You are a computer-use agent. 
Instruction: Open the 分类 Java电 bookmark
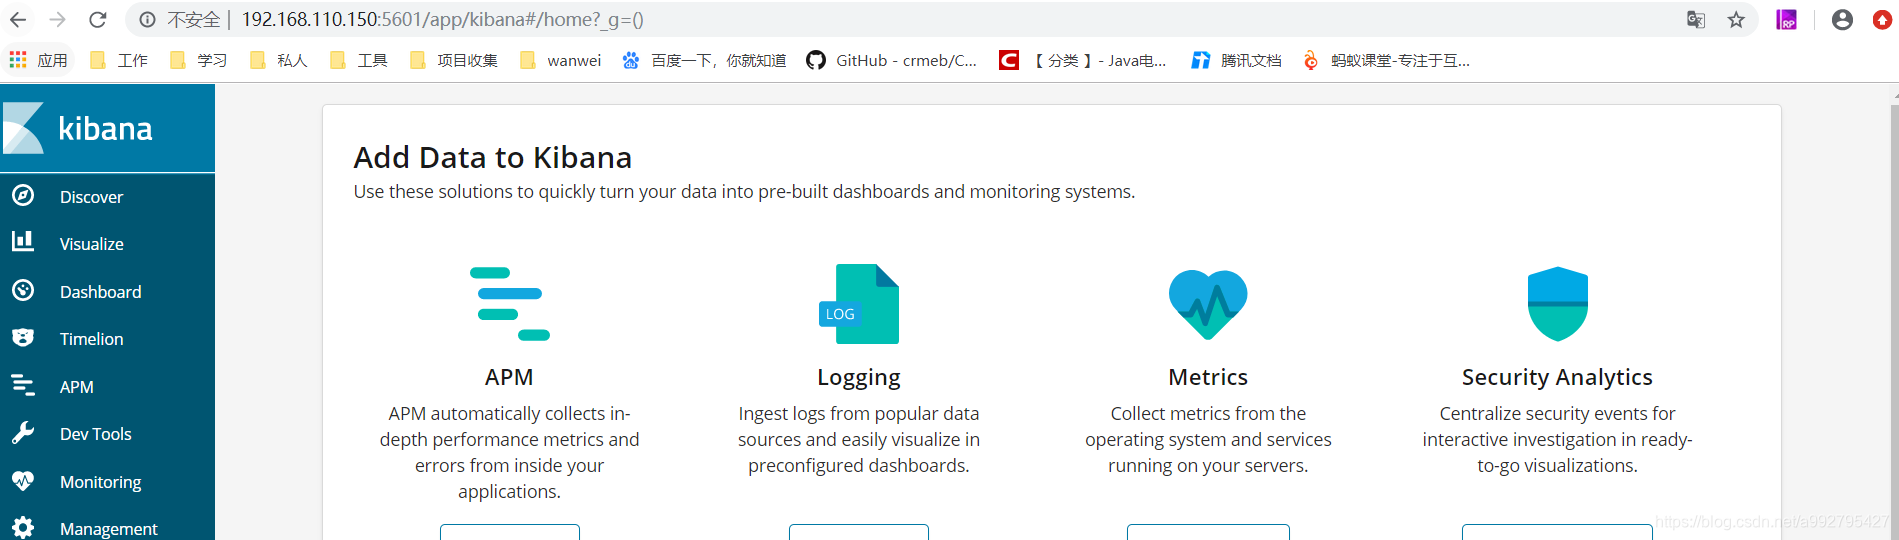1083,60
